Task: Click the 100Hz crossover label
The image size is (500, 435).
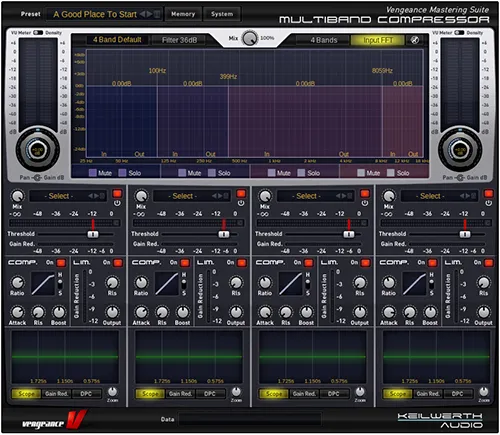Action: 157,71
